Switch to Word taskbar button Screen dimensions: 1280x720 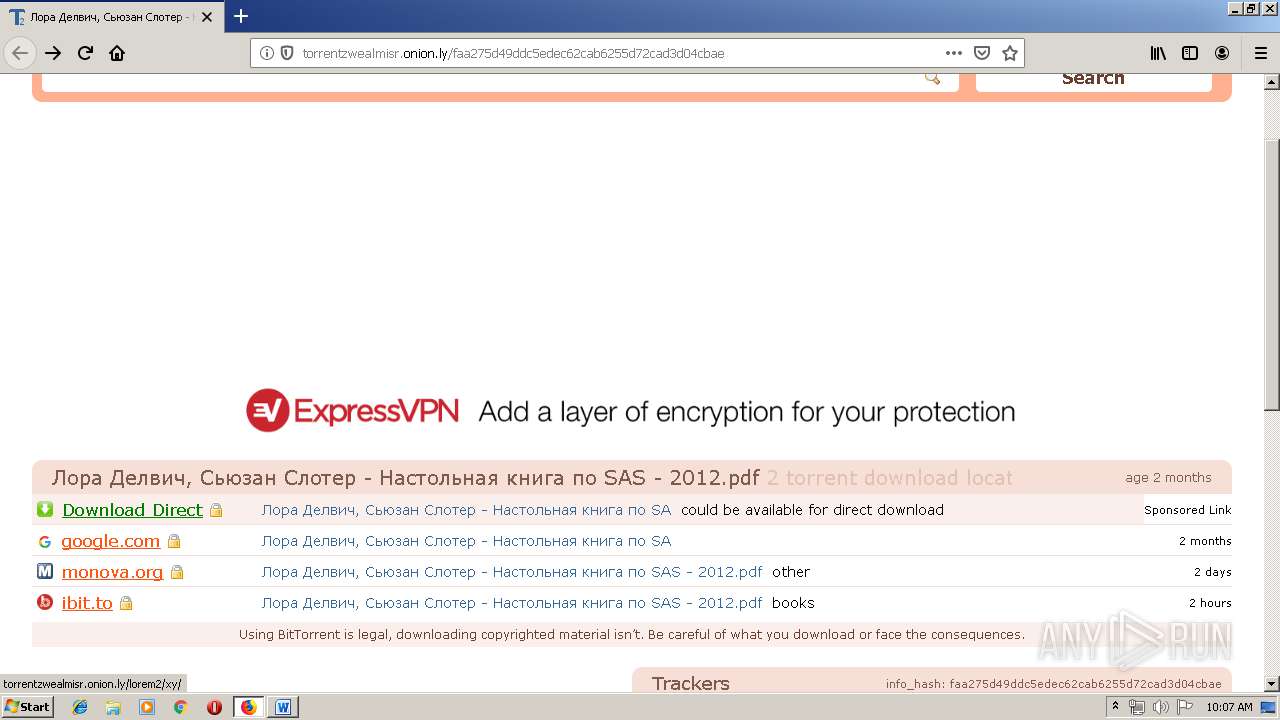click(283, 707)
